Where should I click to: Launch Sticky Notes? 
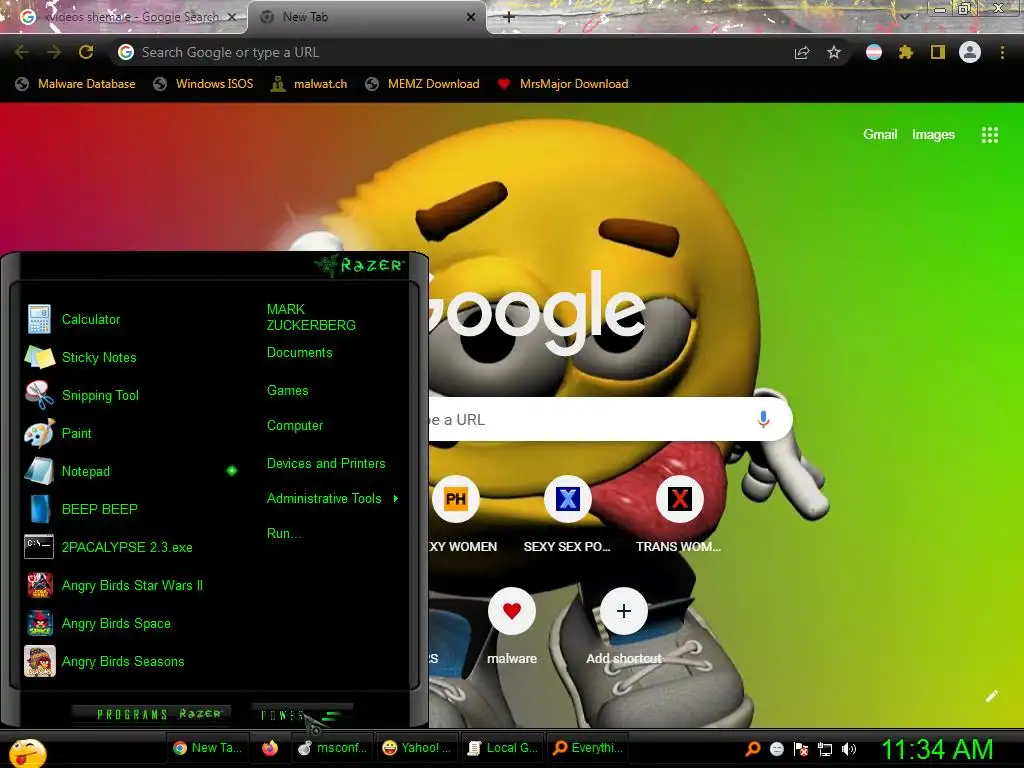tap(81, 357)
